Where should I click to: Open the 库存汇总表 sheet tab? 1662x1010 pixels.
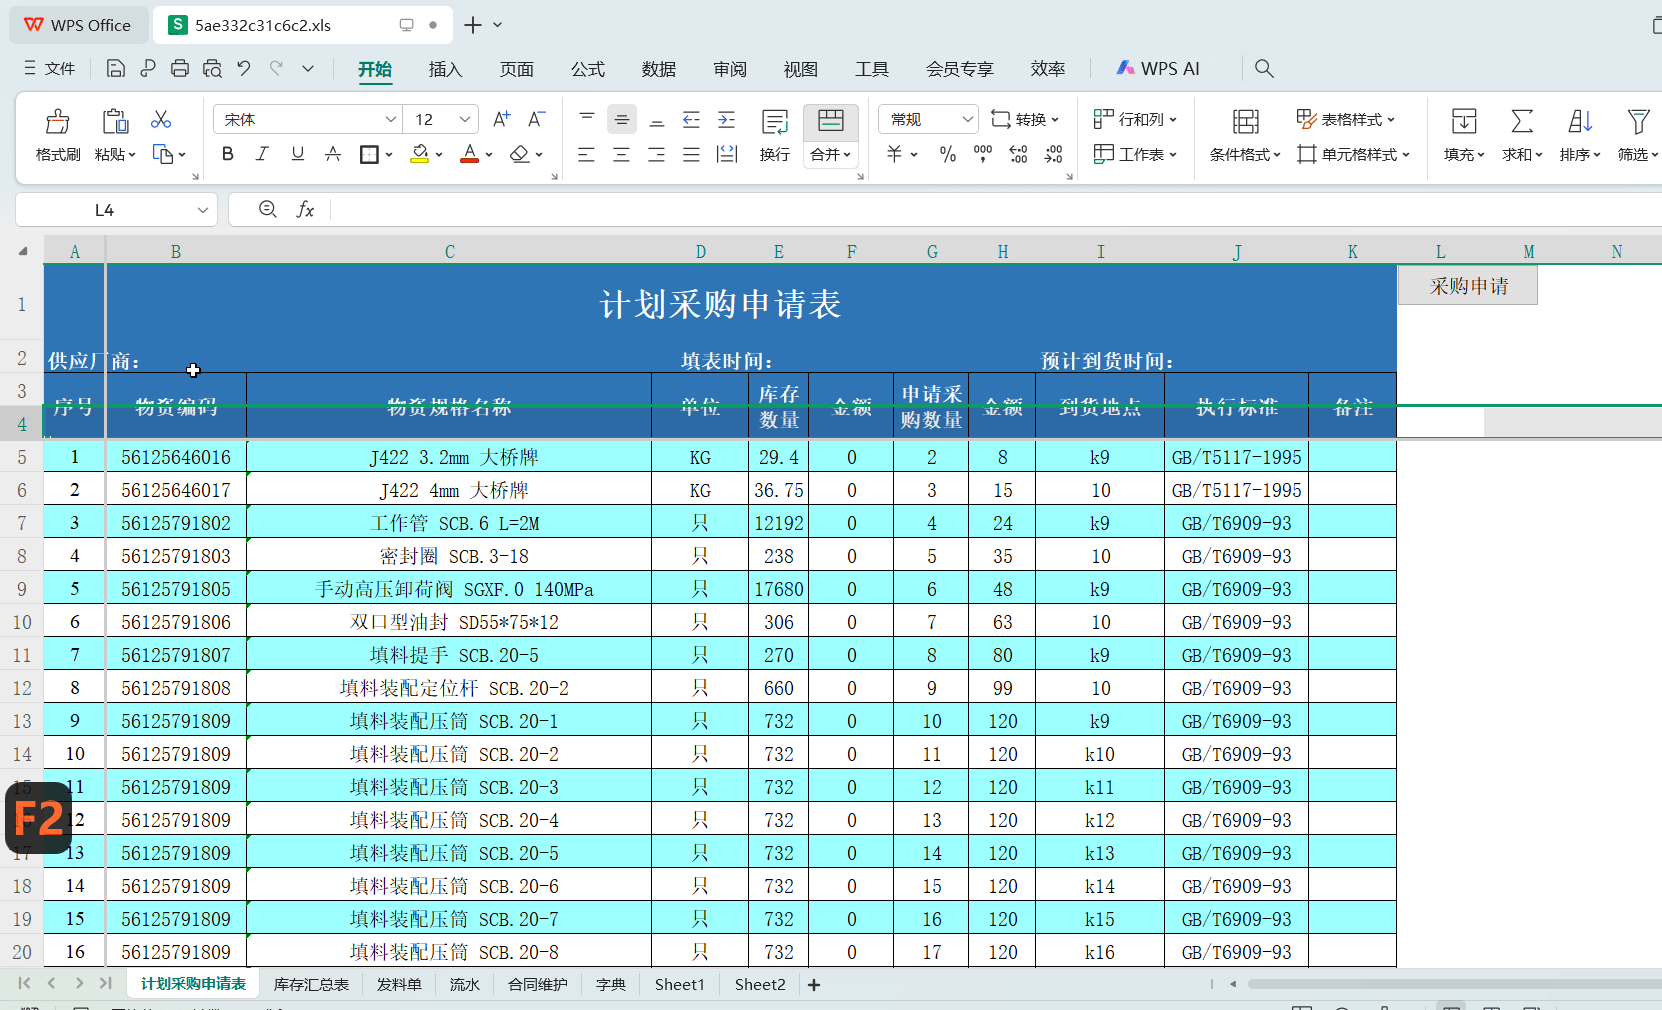[311, 984]
